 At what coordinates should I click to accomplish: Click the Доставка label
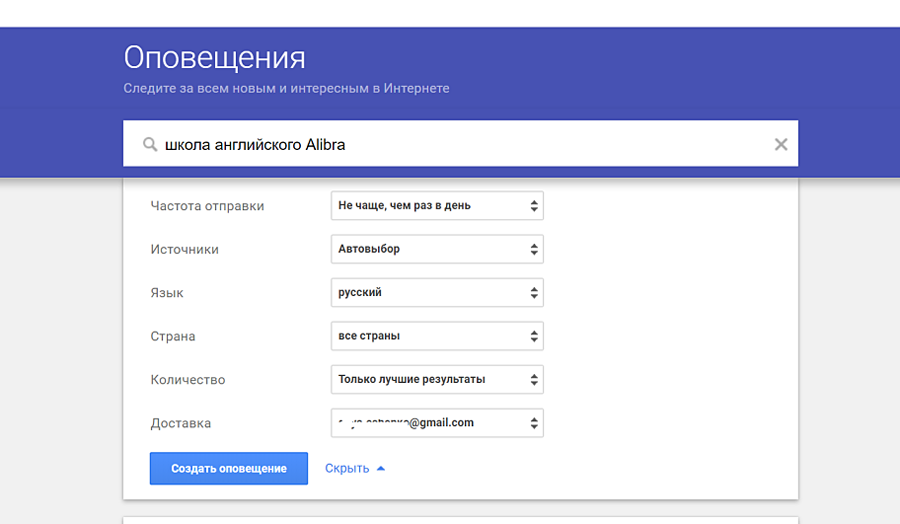point(180,423)
